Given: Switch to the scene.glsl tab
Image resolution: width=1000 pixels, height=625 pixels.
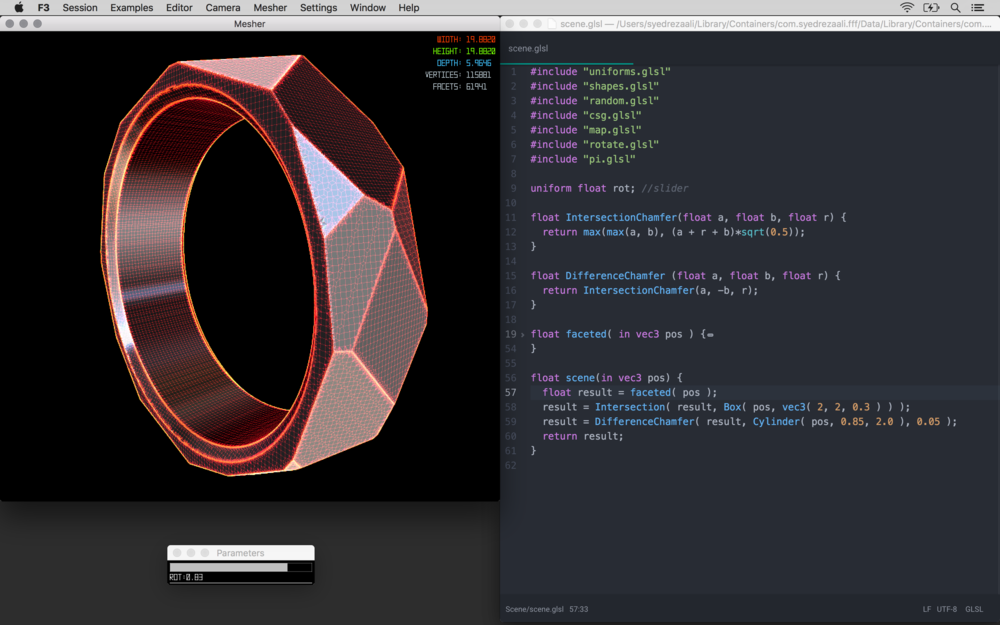Looking at the screenshot, I should tap(528, 48).
